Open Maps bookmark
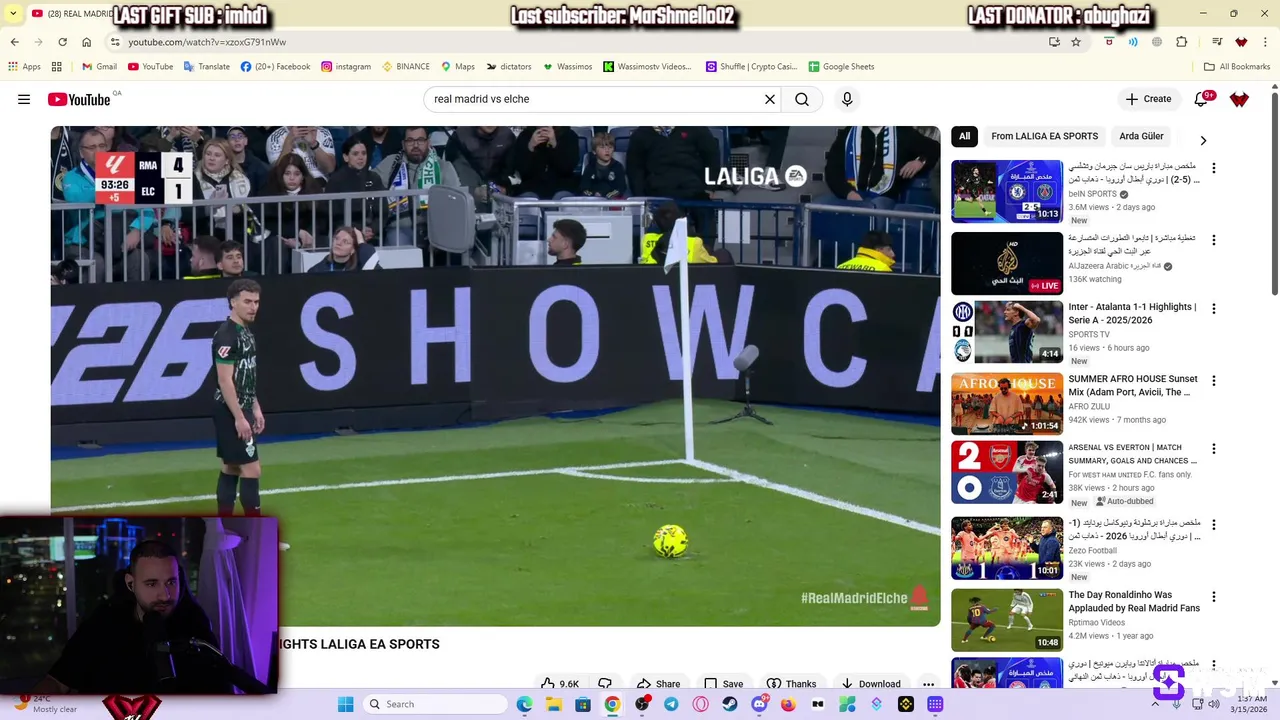Image resolution: width=1280 pixels, height=720 pixels. (458, 67)
